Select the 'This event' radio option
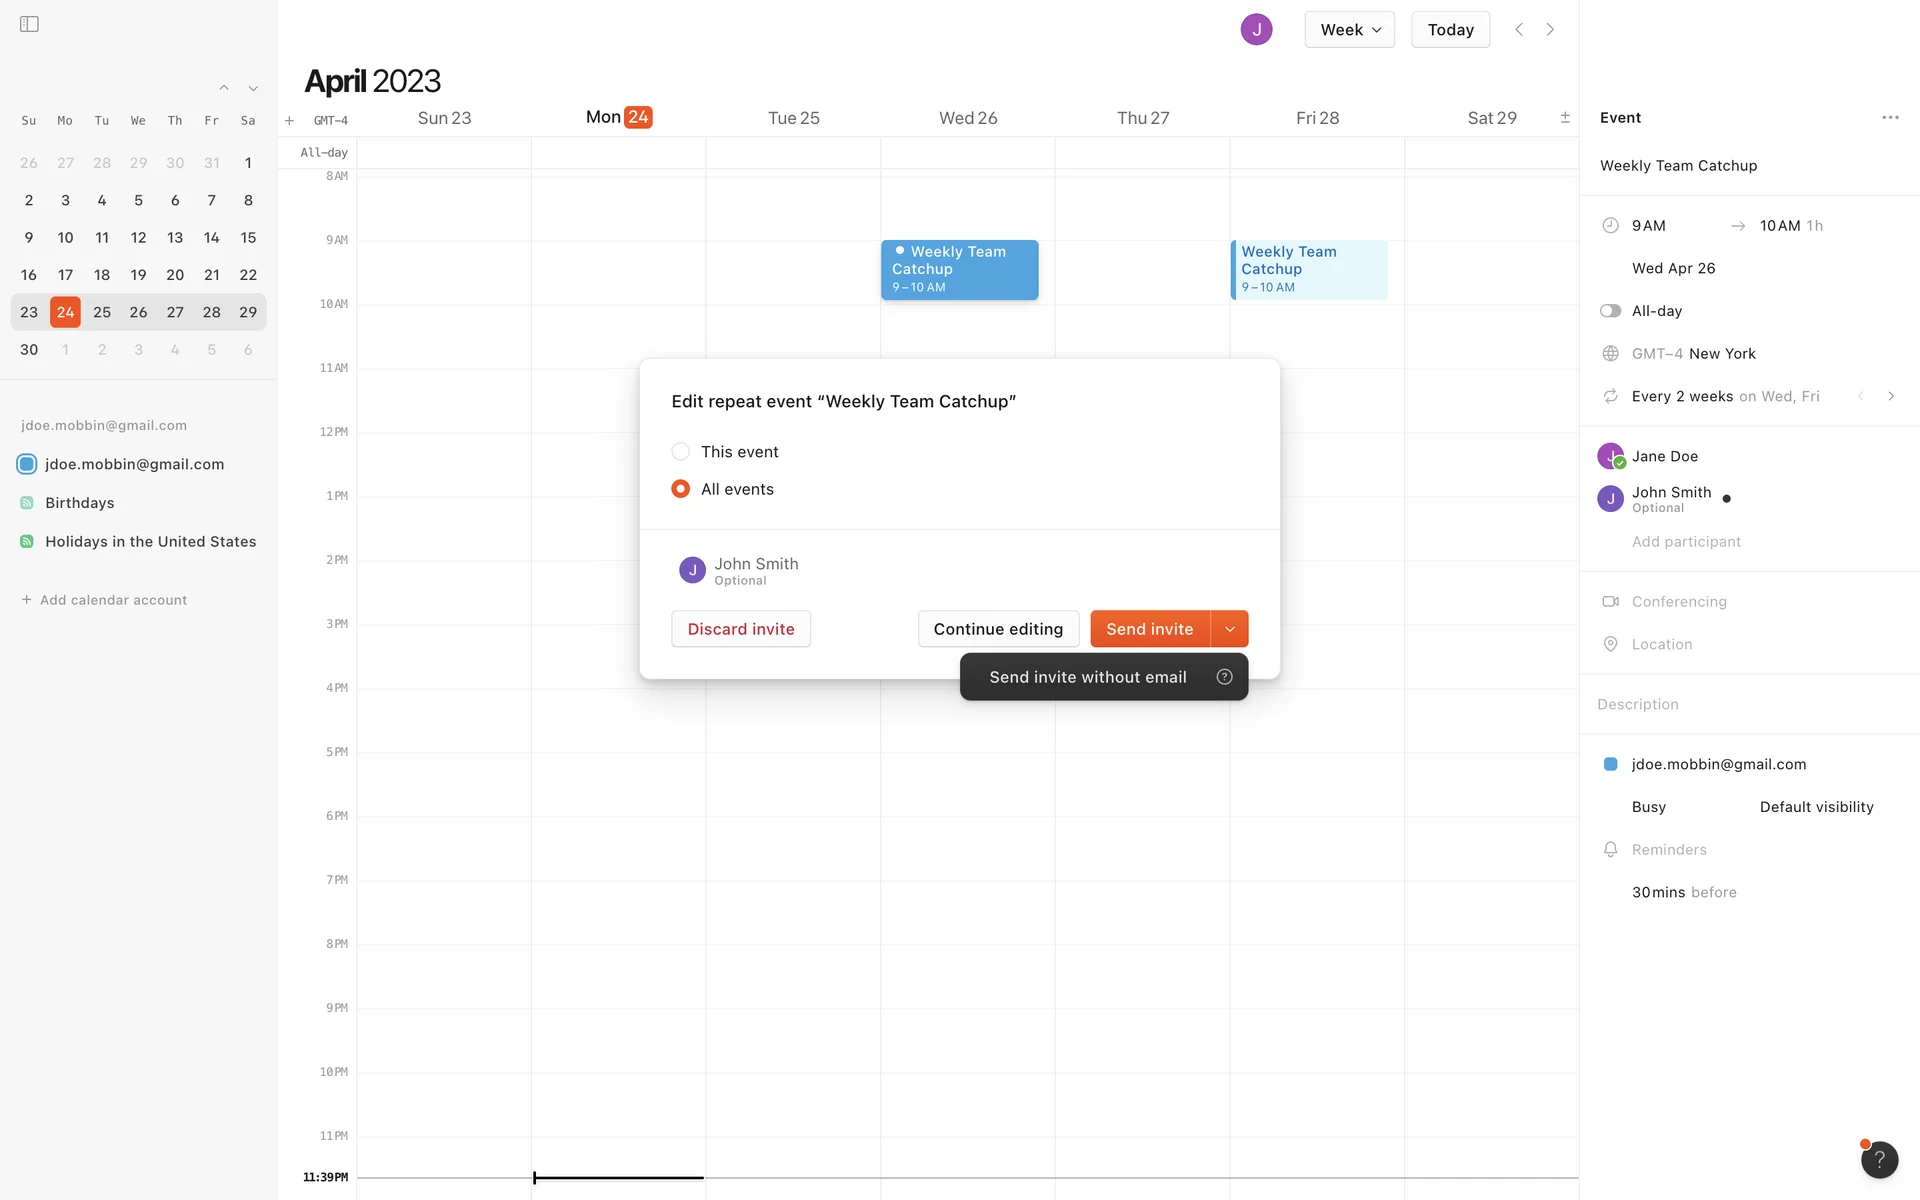The width and height of the screenshot is (1920, 1200). click(680, 452)
